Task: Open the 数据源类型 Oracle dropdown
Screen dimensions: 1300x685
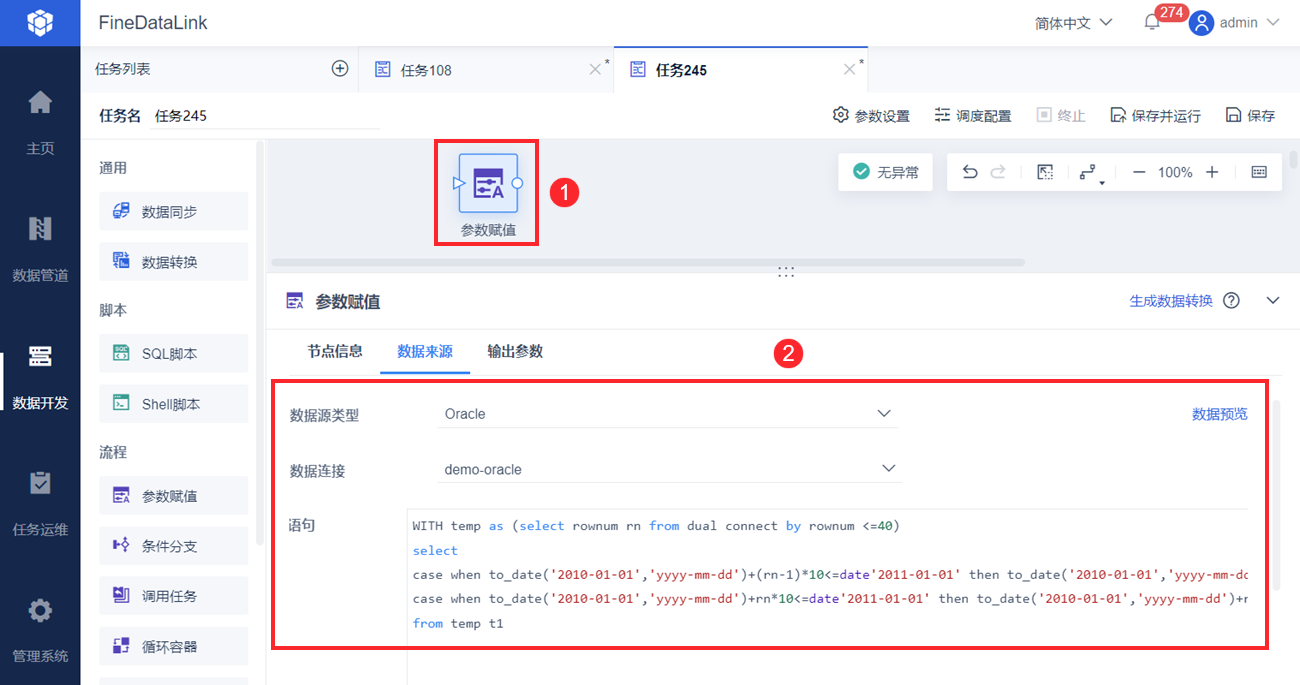Action: (667, 414)
